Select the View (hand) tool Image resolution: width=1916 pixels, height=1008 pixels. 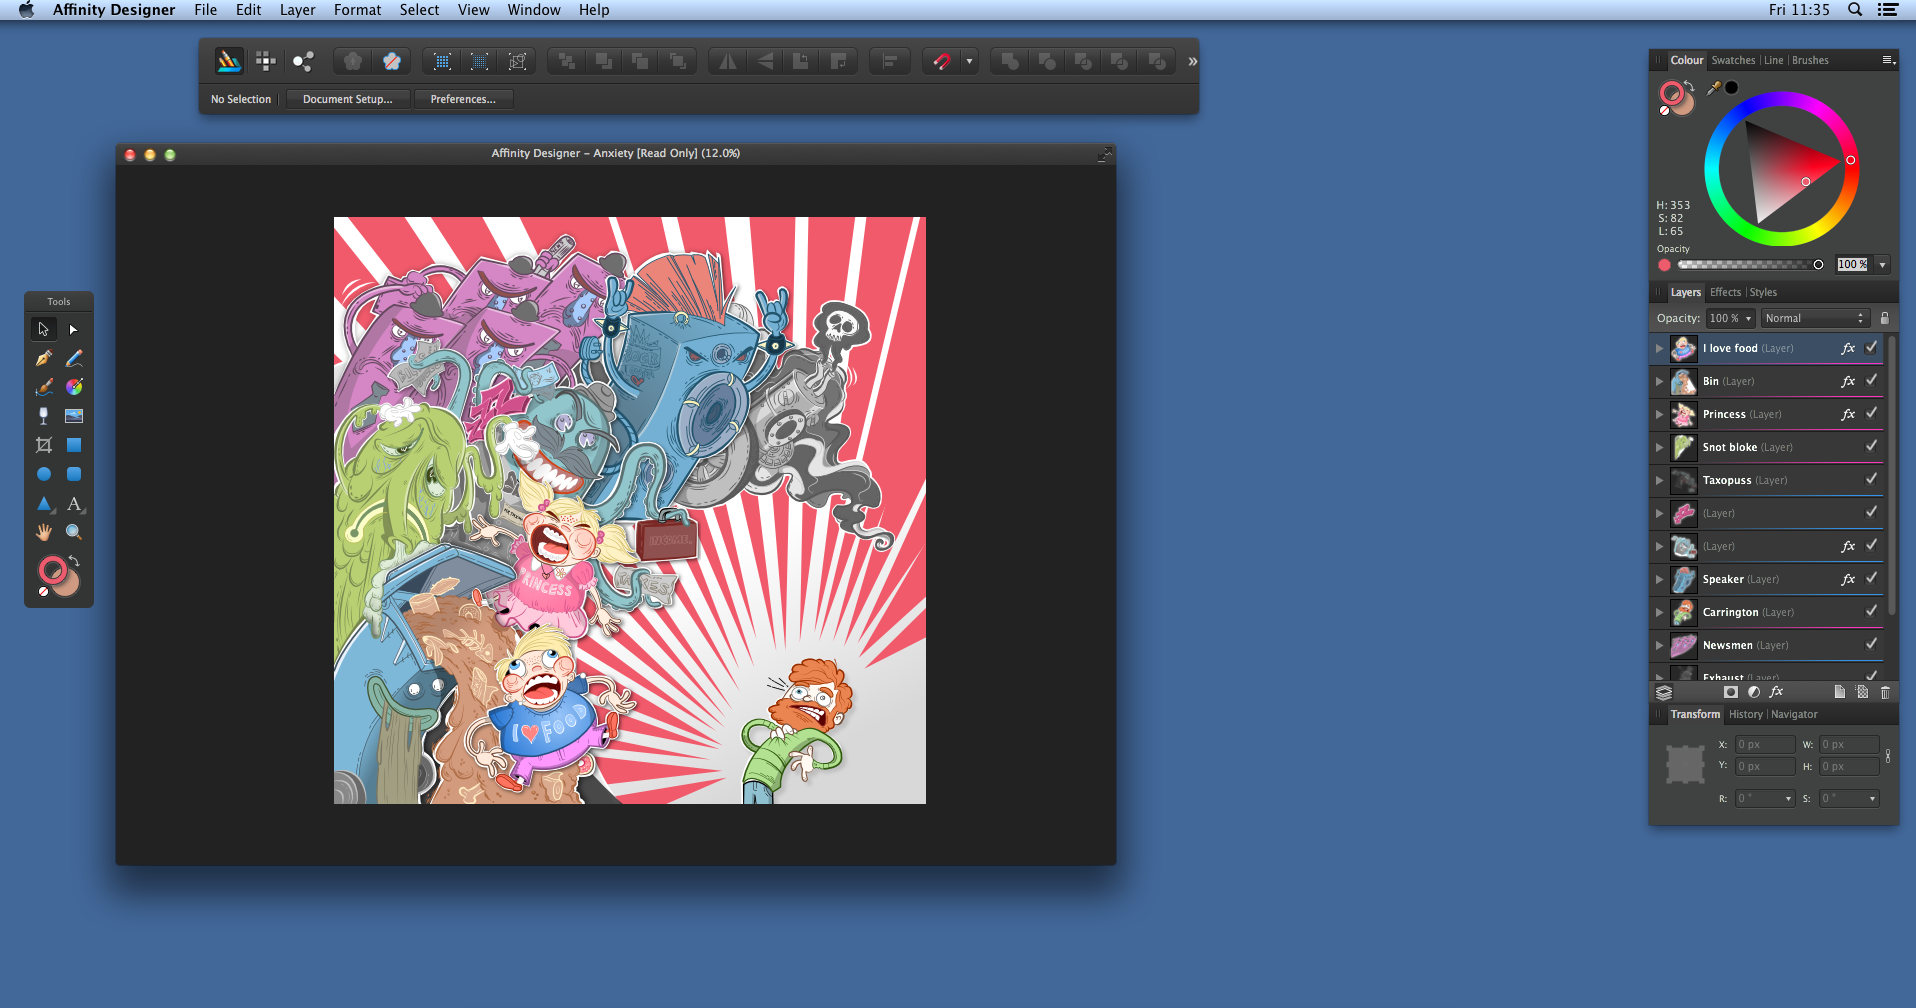point(43,532)
